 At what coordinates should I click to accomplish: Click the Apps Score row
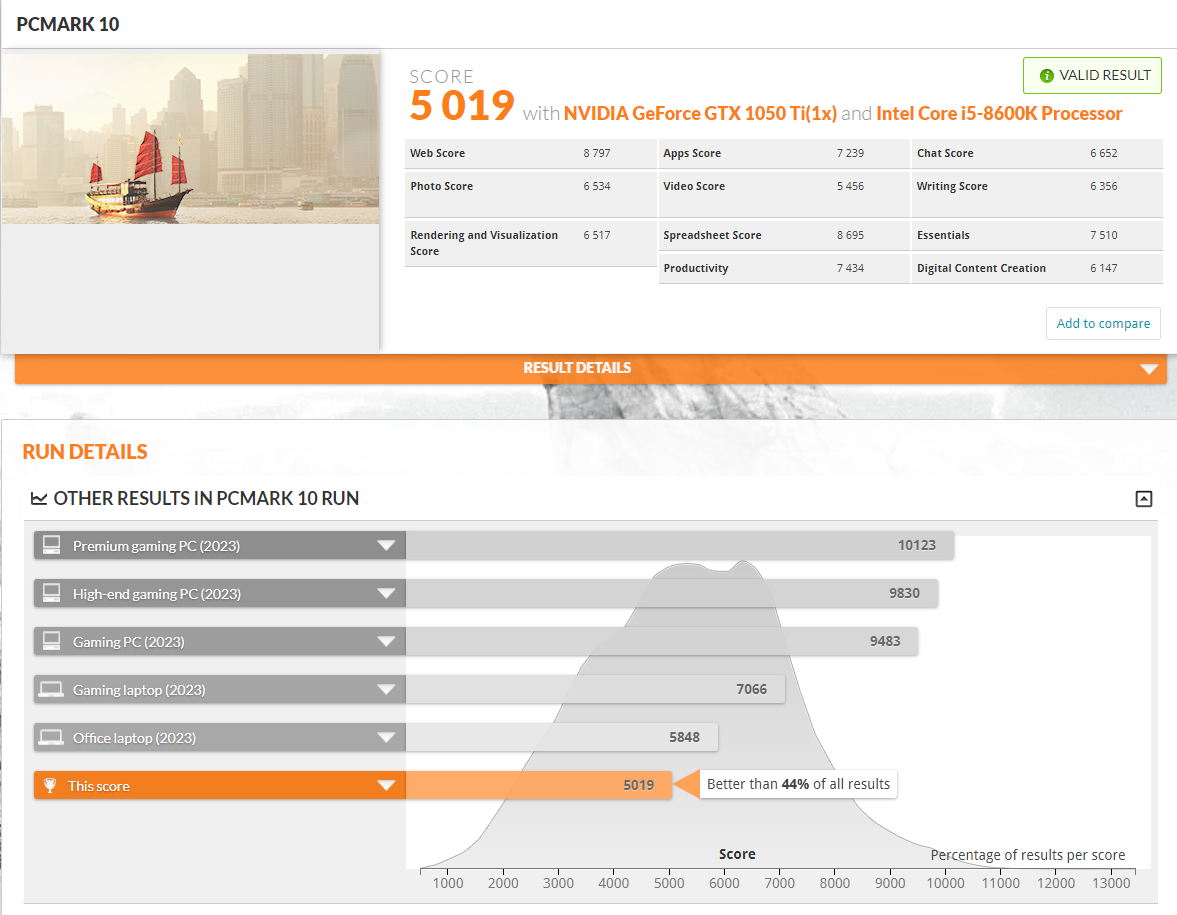pos(784,153)
